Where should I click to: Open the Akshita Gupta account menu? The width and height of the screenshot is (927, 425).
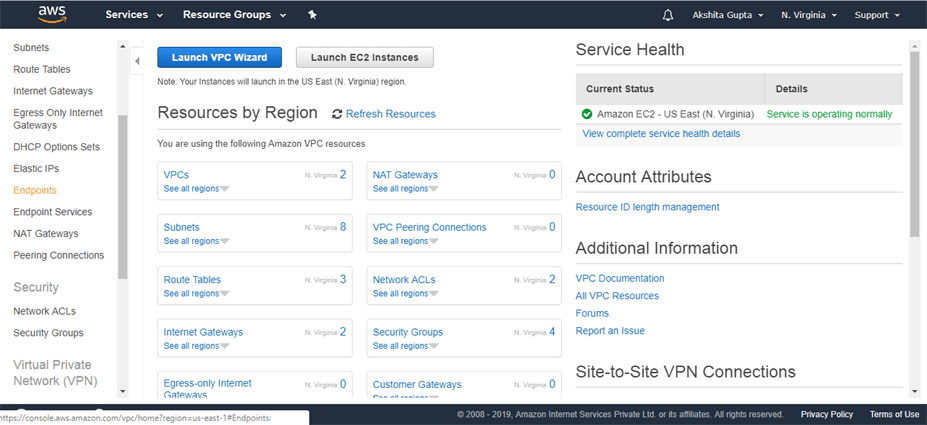click(x=728, y=15)
